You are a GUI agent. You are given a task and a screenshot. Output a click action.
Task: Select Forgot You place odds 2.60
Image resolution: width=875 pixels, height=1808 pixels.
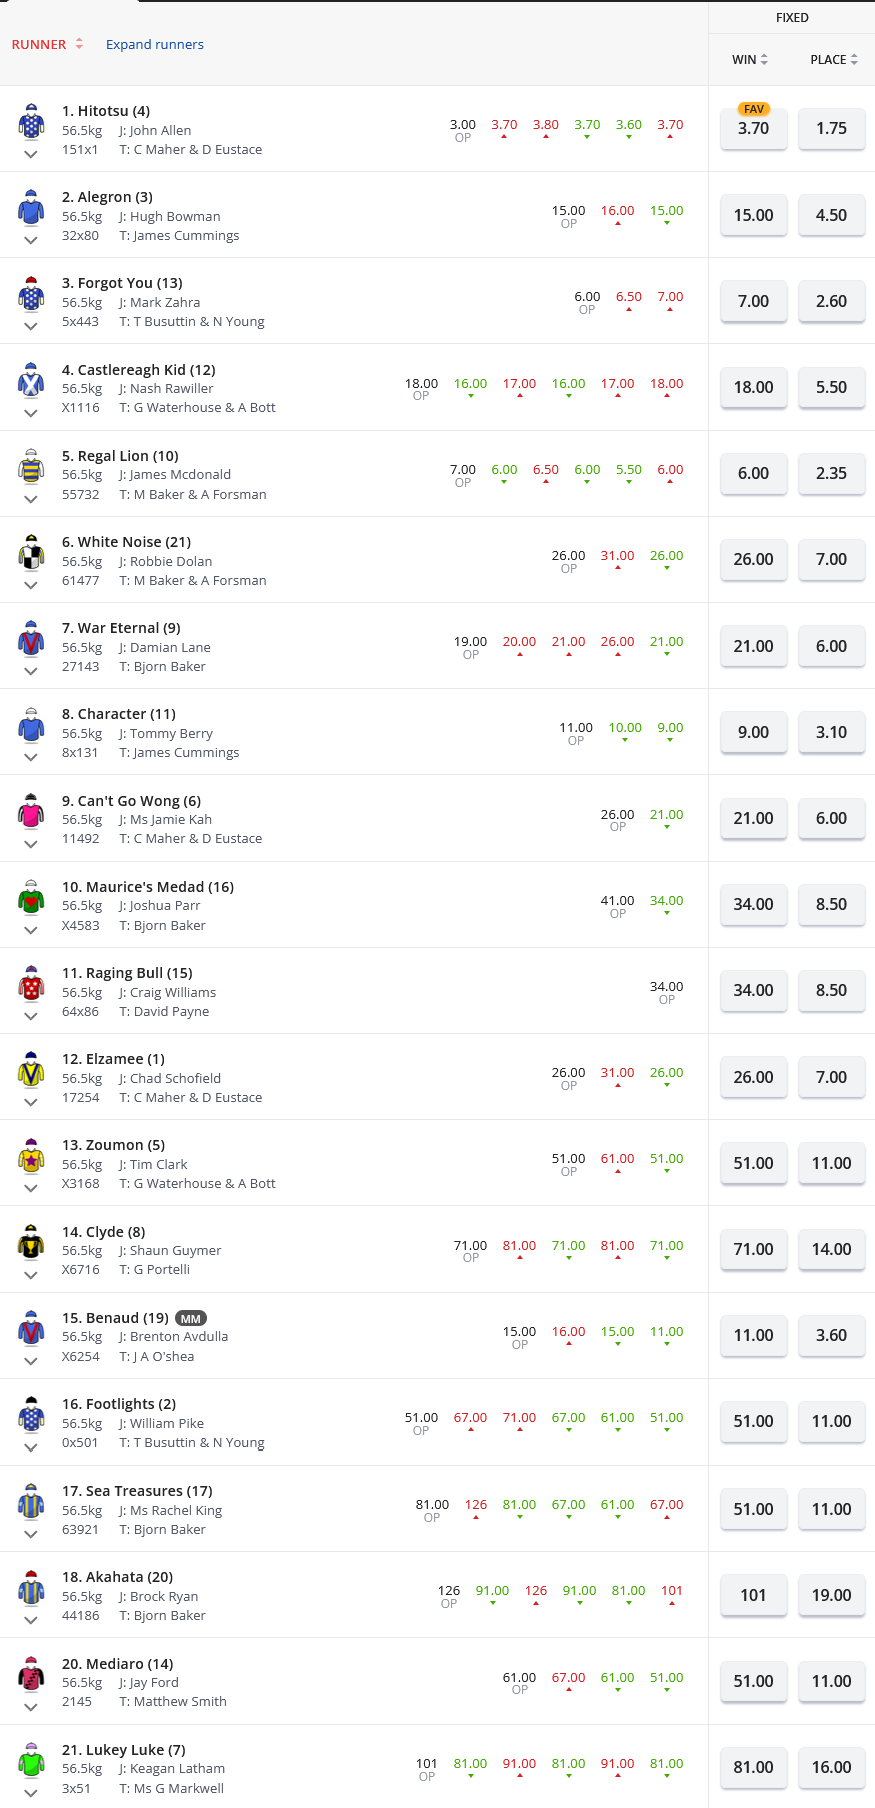click(x=831, y=302)
